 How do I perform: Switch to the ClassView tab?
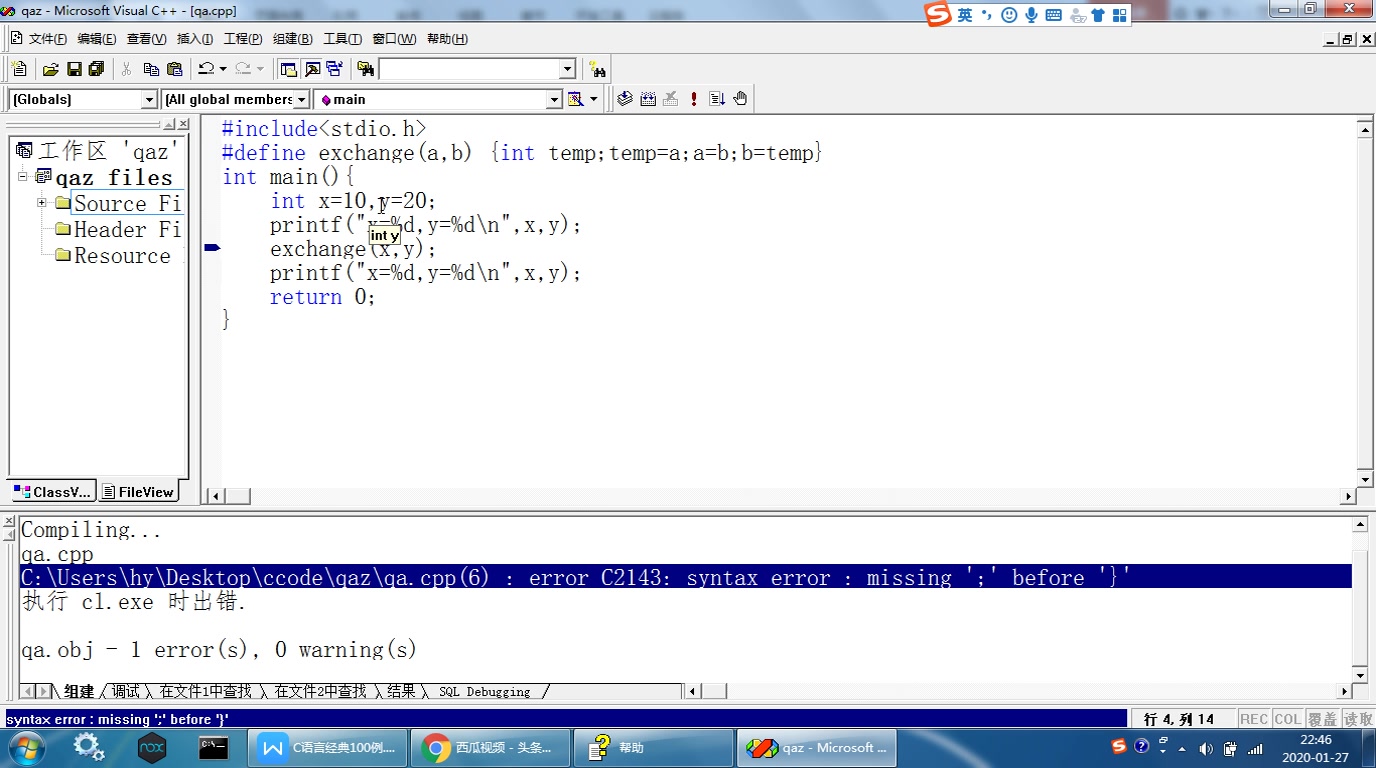[53, 491]
